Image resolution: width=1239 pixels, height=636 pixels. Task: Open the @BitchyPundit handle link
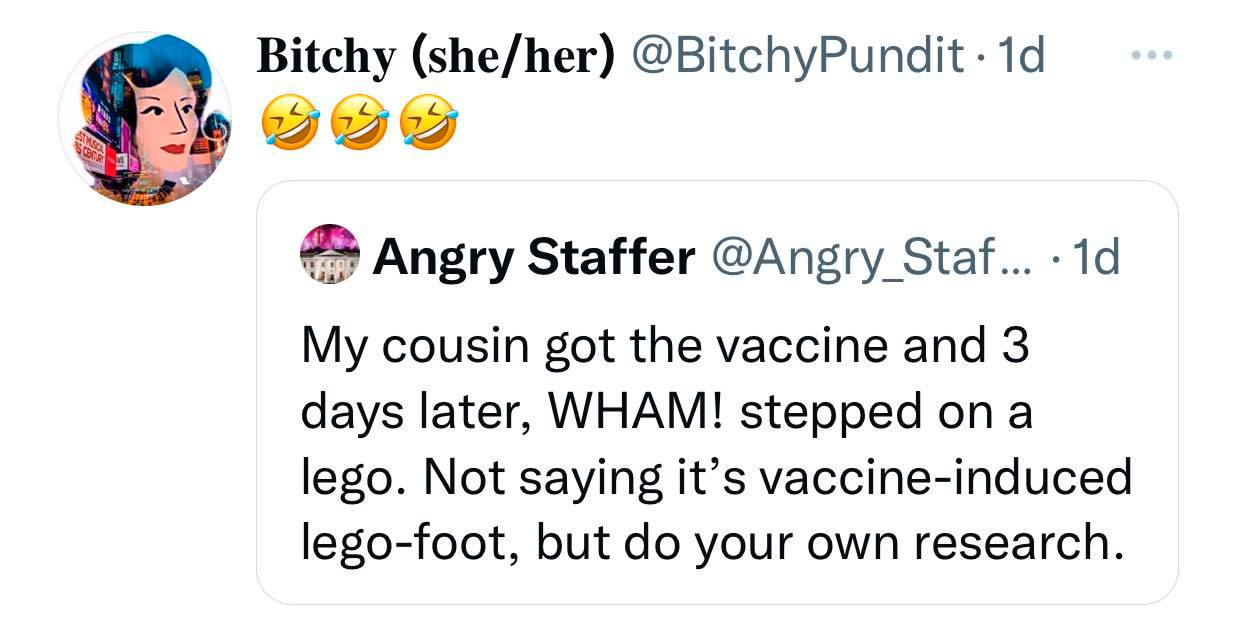click(x=795, y=58)
